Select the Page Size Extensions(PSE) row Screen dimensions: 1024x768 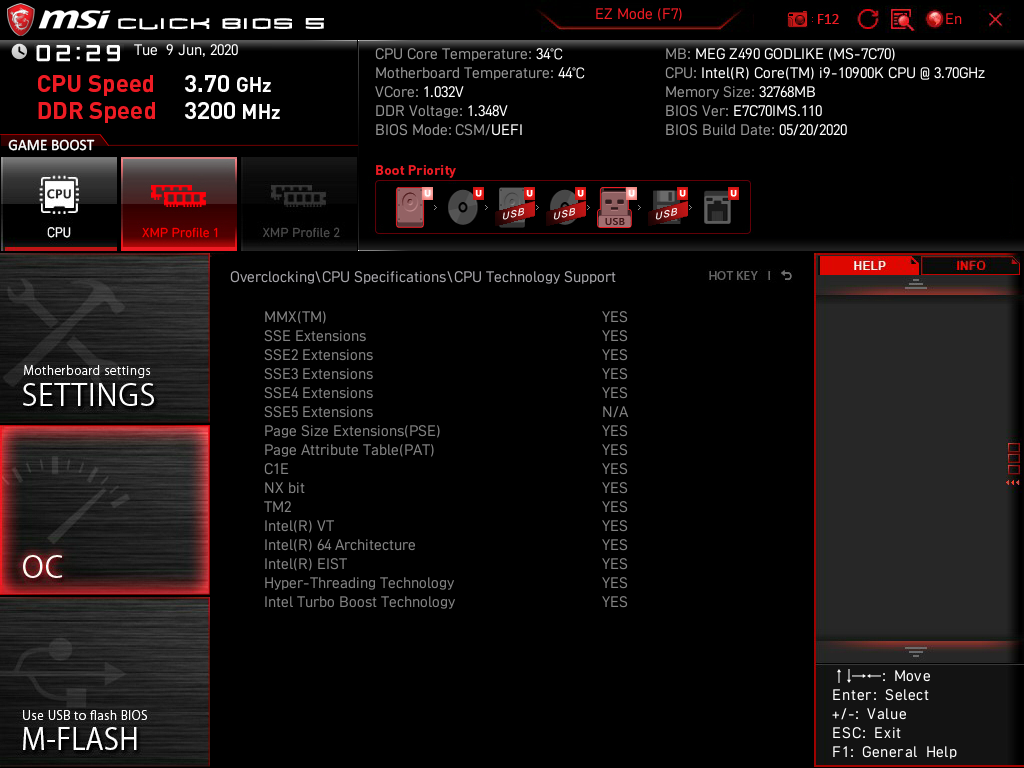445,430
